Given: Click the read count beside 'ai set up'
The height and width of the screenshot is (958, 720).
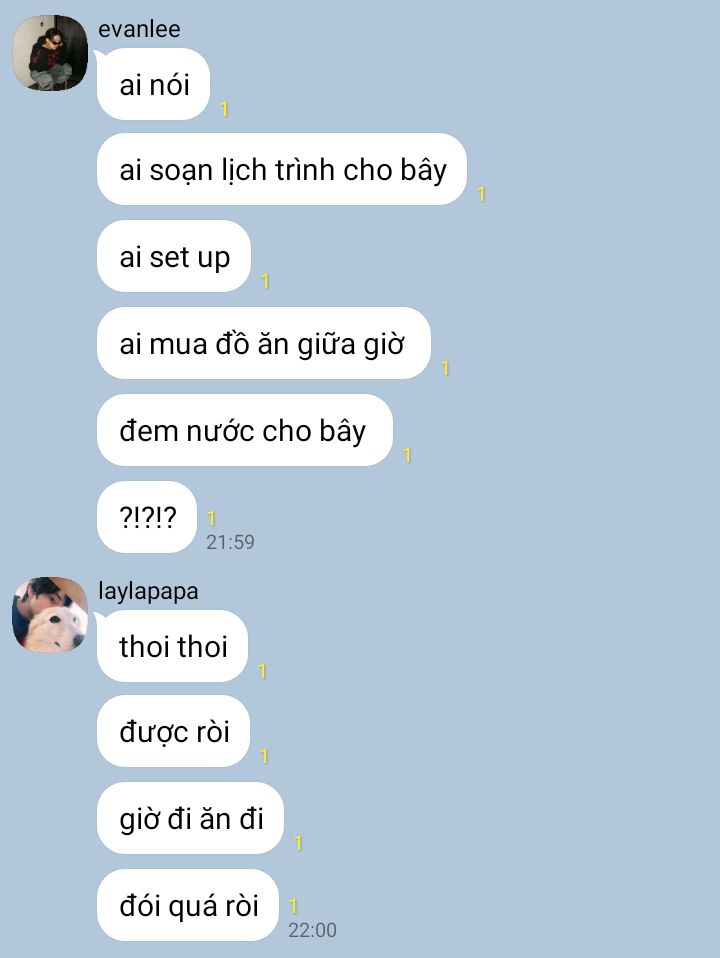Looking at the screenshot, I should point(265,281).
